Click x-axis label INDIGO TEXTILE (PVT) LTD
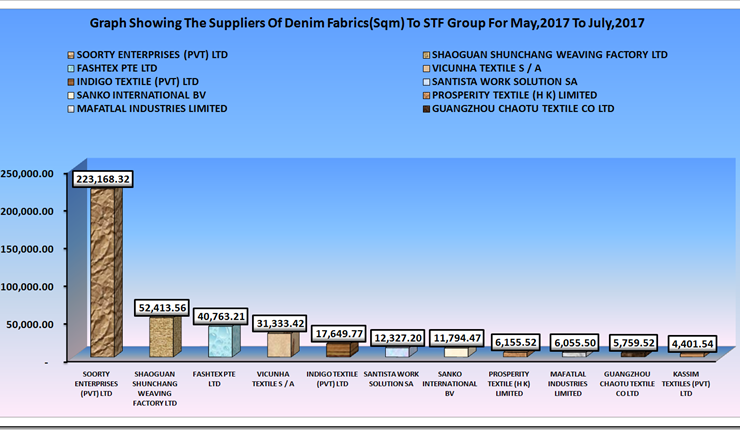740x430 pixels. [332, 379]
